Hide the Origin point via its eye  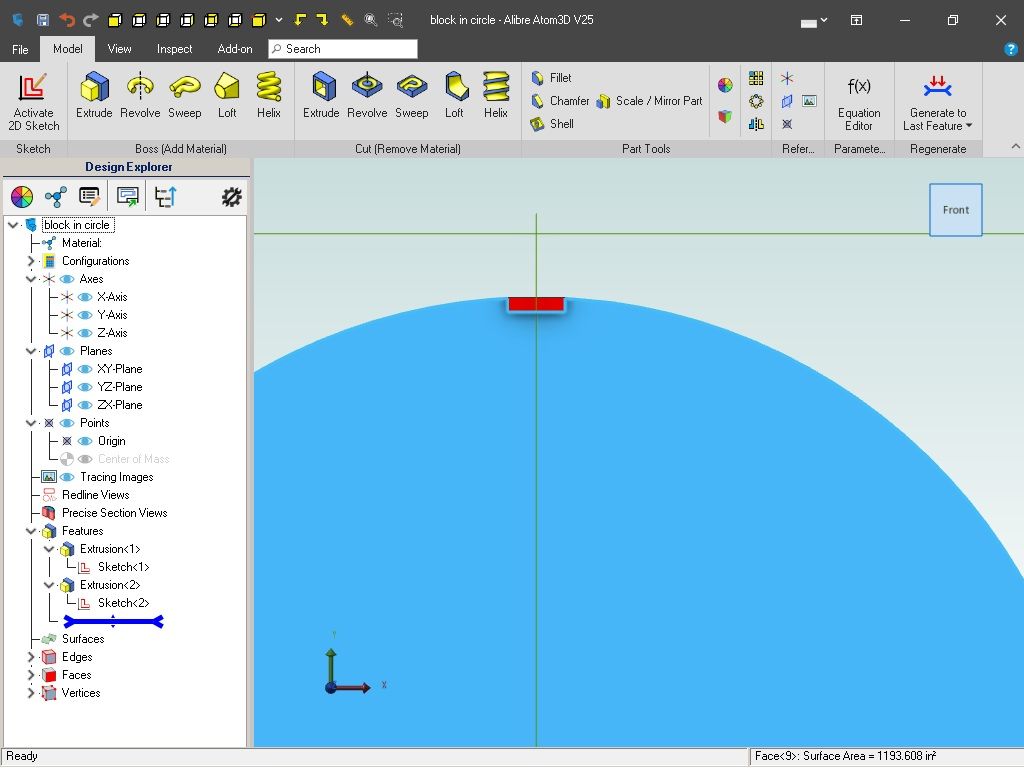pos(85,441)
